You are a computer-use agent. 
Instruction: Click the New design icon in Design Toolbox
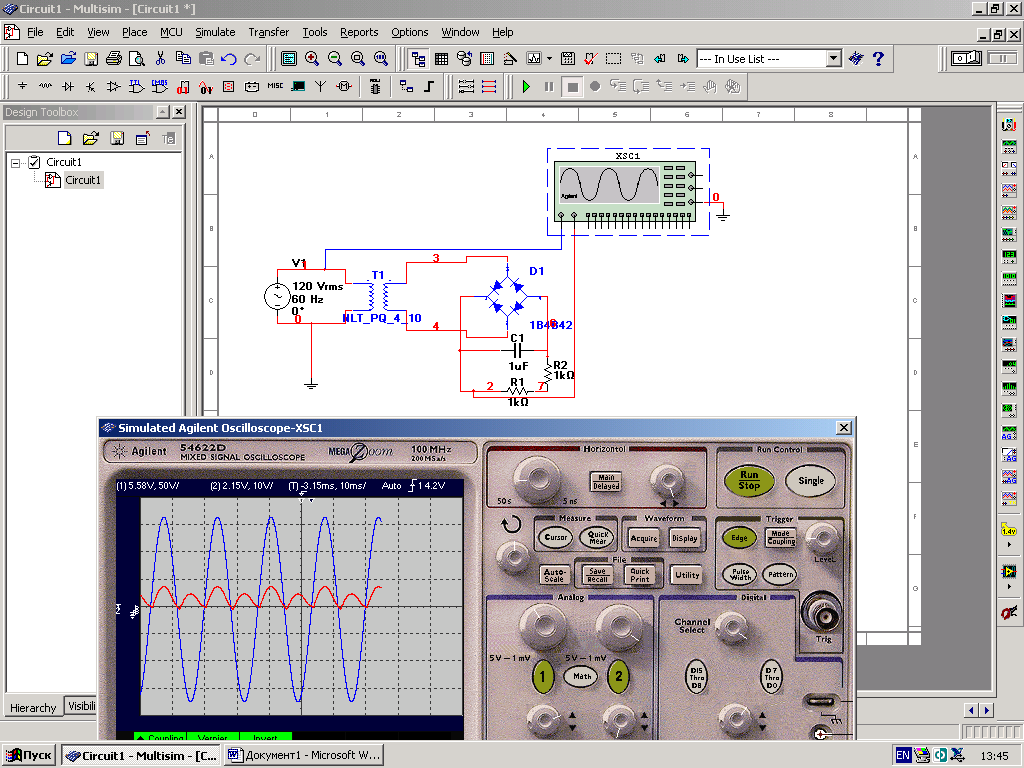click(x=64, y=138)
